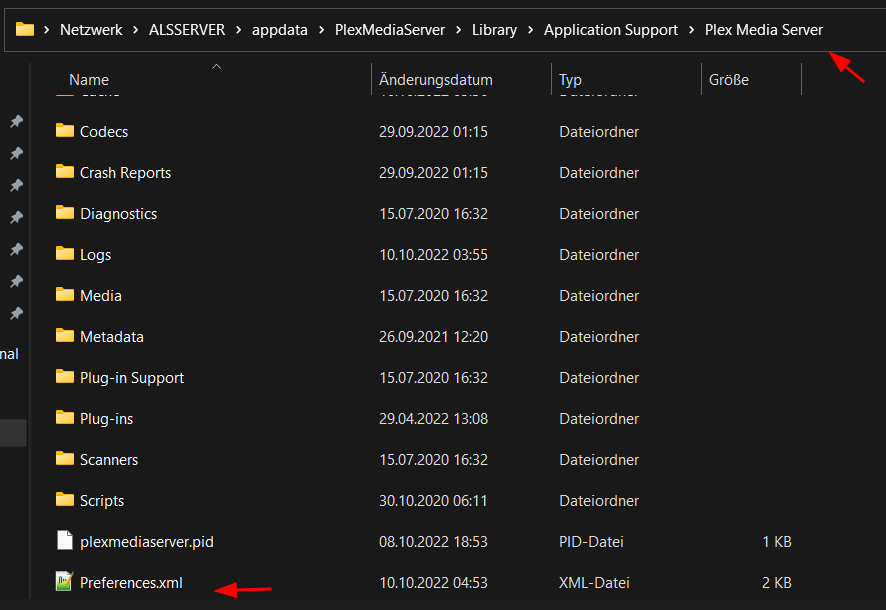Click the date 10.10.2022 04:53 for Preferences.xml
This screenshot has height=610, width=886.
coord(433,582)
